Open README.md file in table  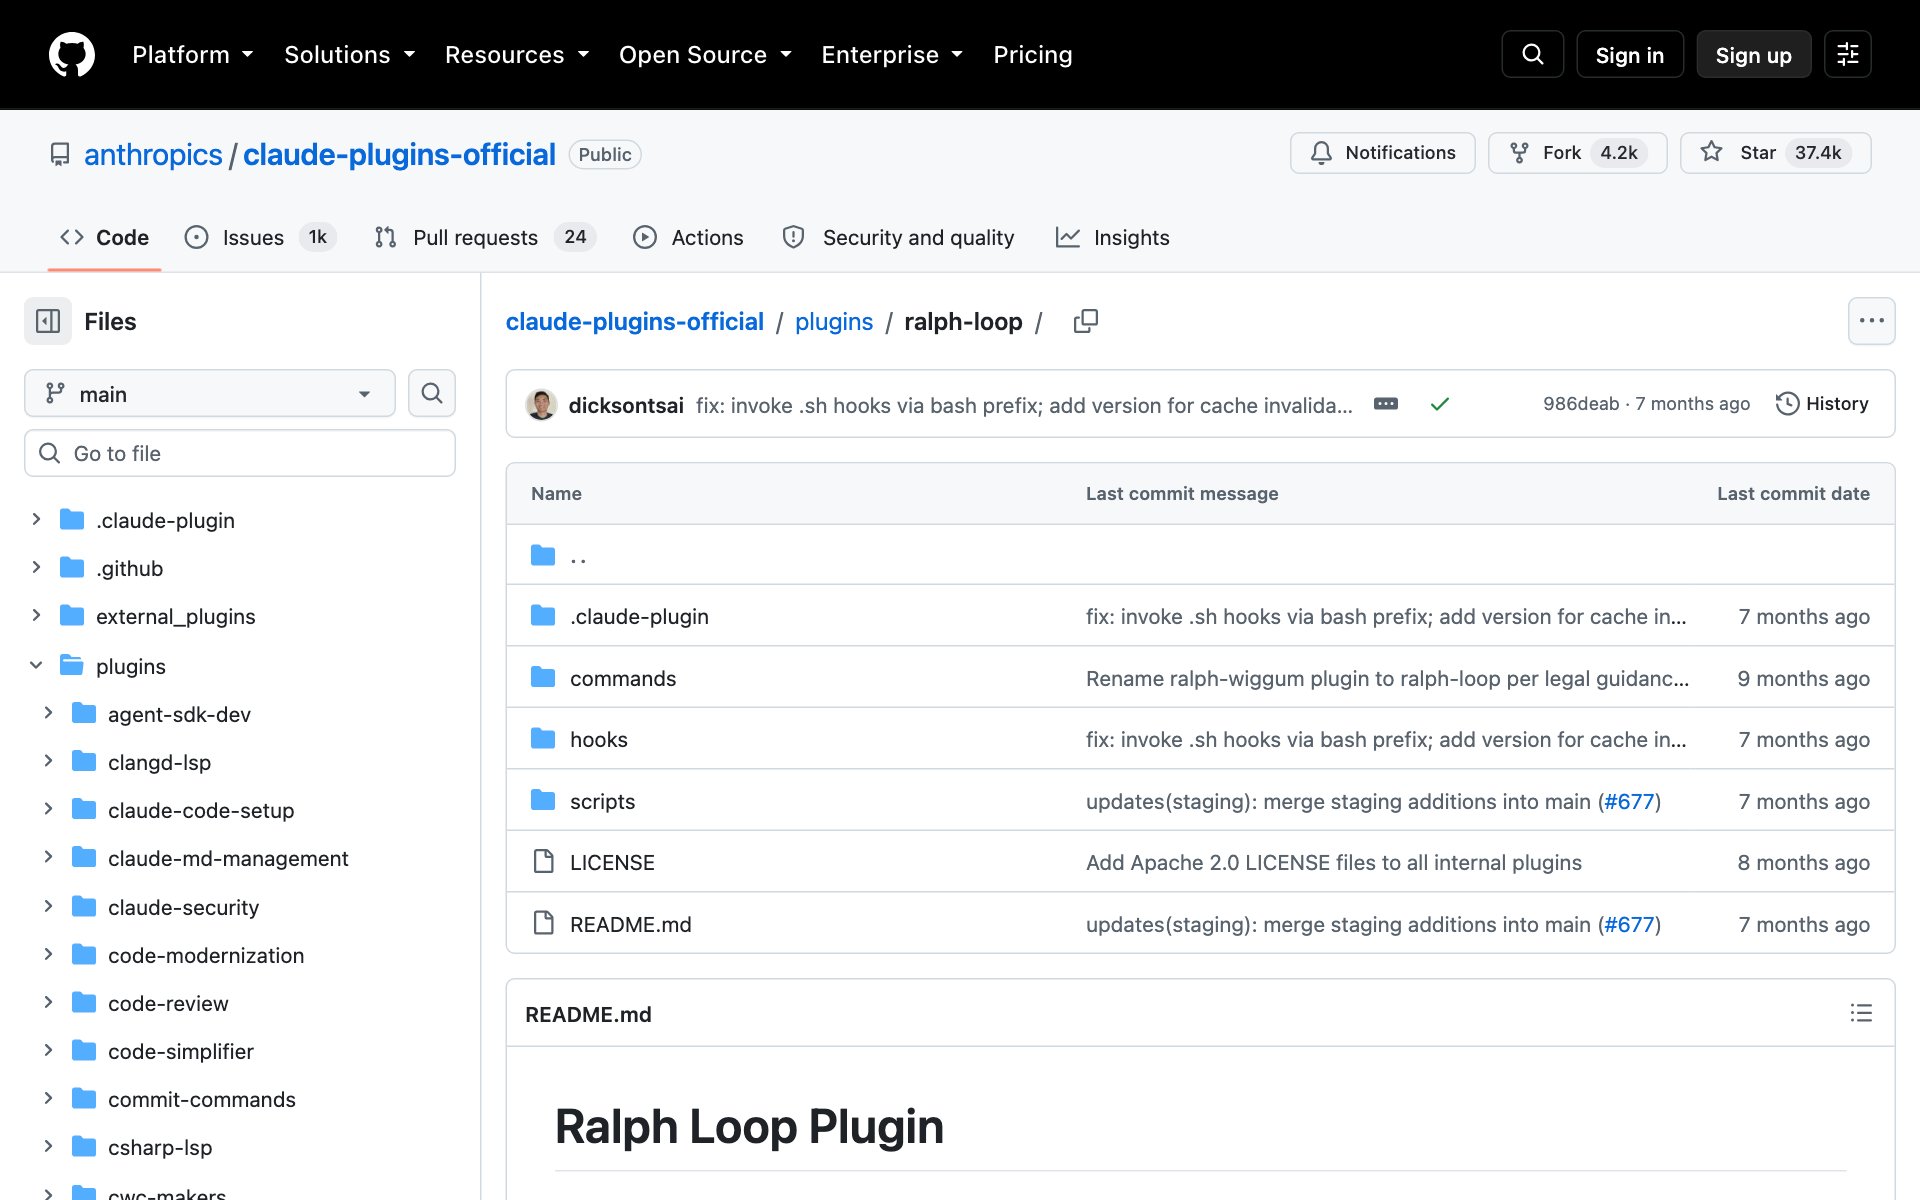pos(630,924)
